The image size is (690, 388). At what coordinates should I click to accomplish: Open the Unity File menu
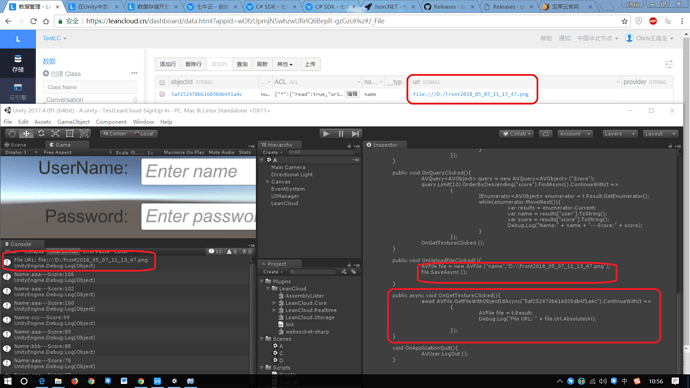[8, 122]
